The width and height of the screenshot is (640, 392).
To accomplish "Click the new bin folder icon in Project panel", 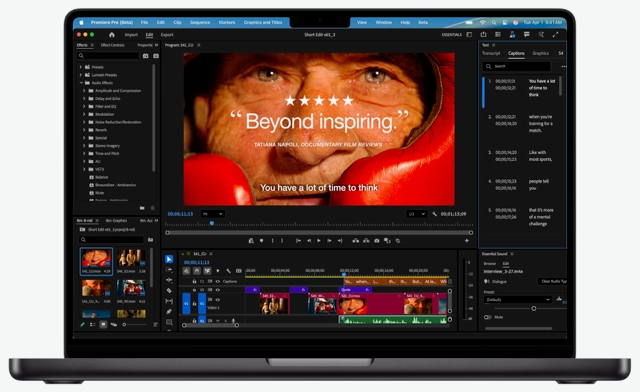I will tap(150, 240).
